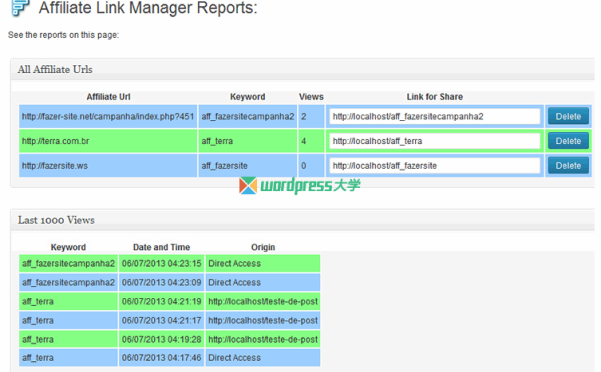Image resolution: width=601 pixels, height=372 pixels.
Task: Open the terra.com.br affiliate URL
Action: click(x=55, y=141)
